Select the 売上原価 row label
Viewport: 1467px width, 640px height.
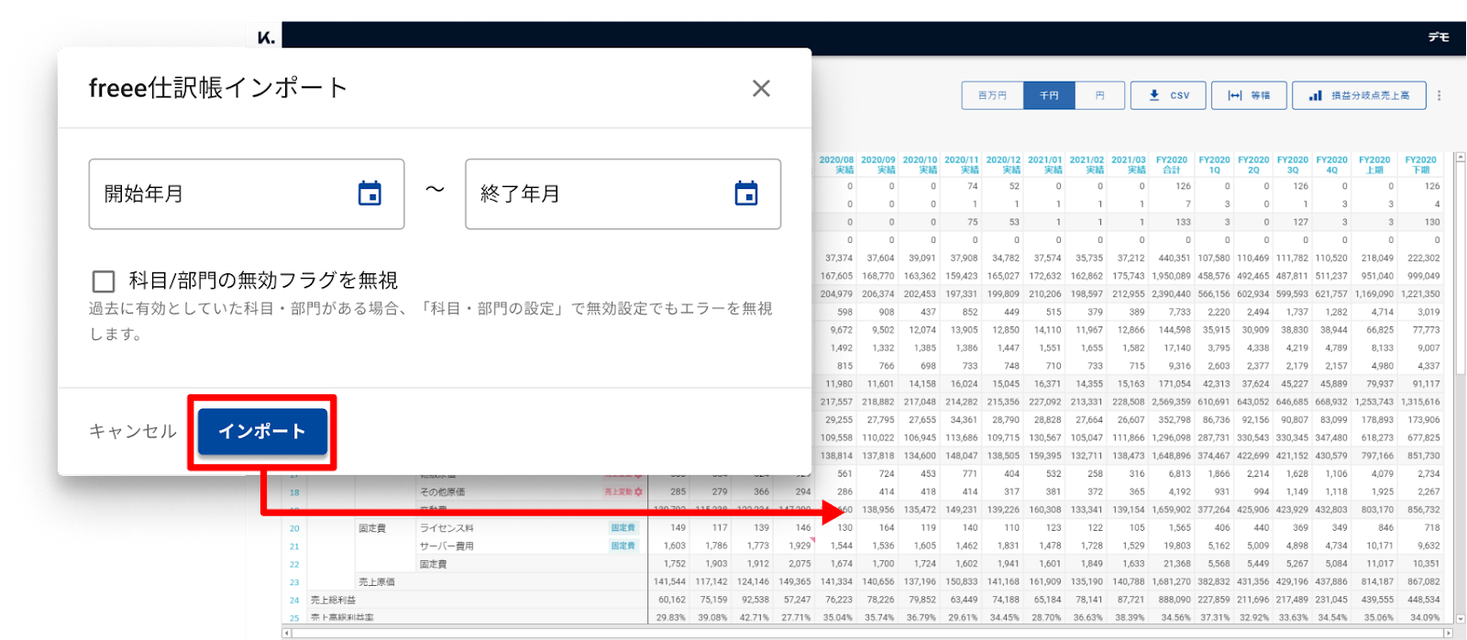[x=376, y=582]
